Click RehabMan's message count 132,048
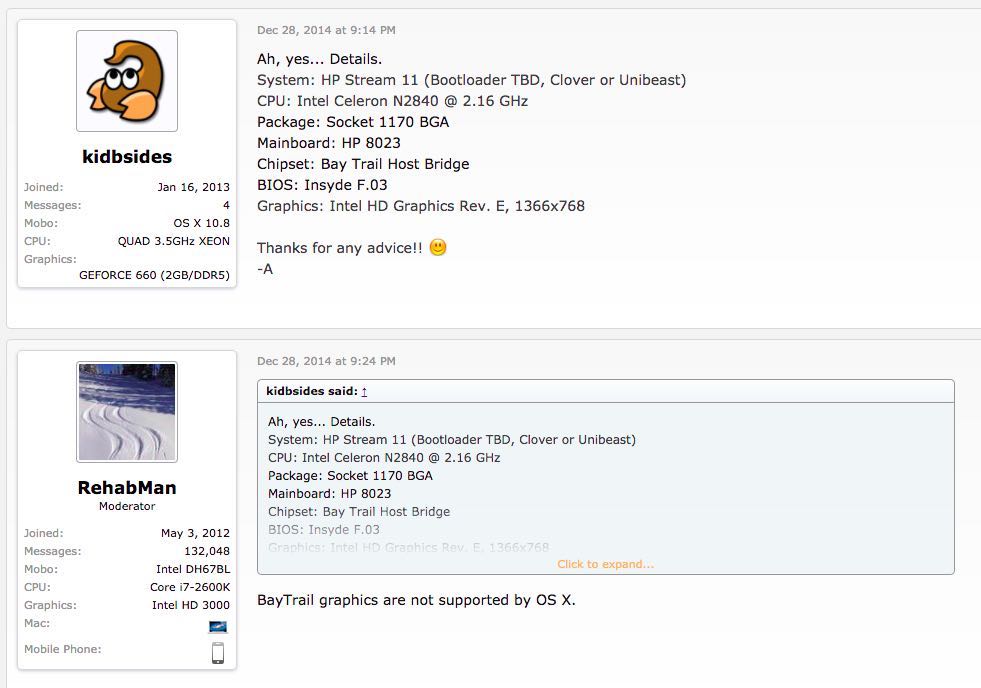The height and width of the screenshot is (688, 981). [x=207, y=551]
